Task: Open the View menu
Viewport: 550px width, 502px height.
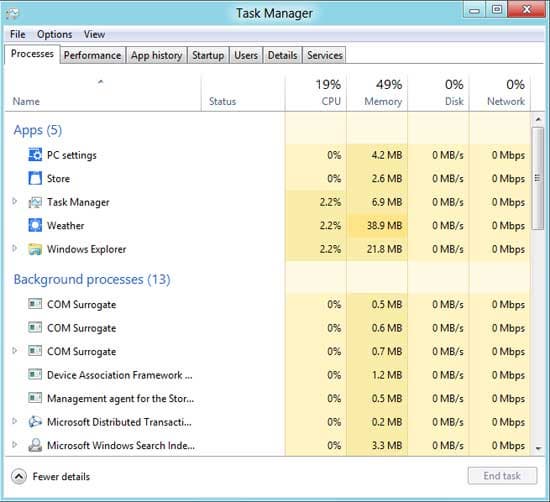Action: pyautogui.click(x=94, y=34)
